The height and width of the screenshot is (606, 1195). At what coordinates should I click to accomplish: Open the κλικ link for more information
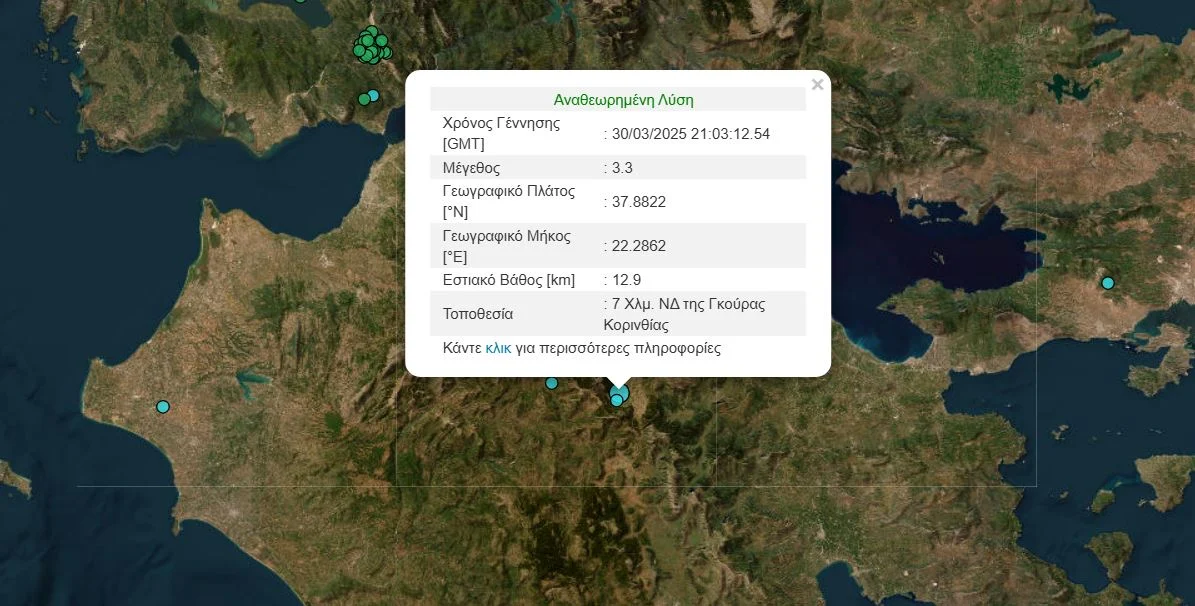498,349
